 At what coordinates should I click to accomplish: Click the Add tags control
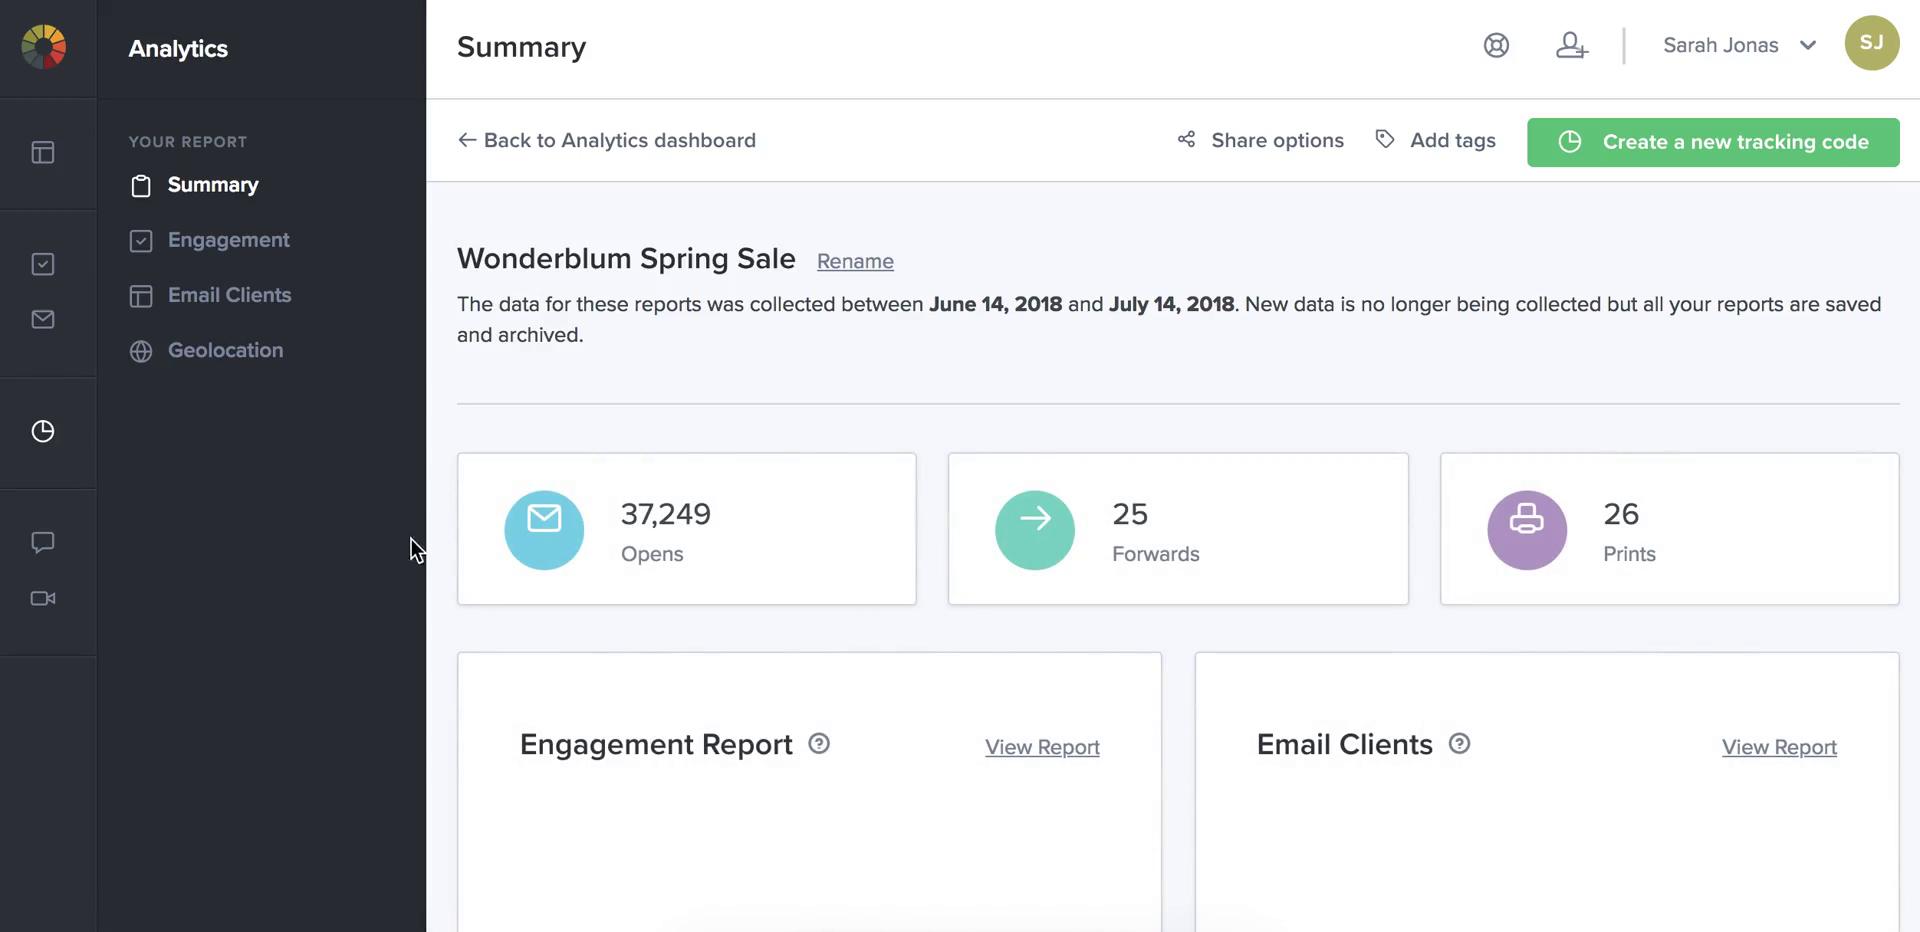1436,140
